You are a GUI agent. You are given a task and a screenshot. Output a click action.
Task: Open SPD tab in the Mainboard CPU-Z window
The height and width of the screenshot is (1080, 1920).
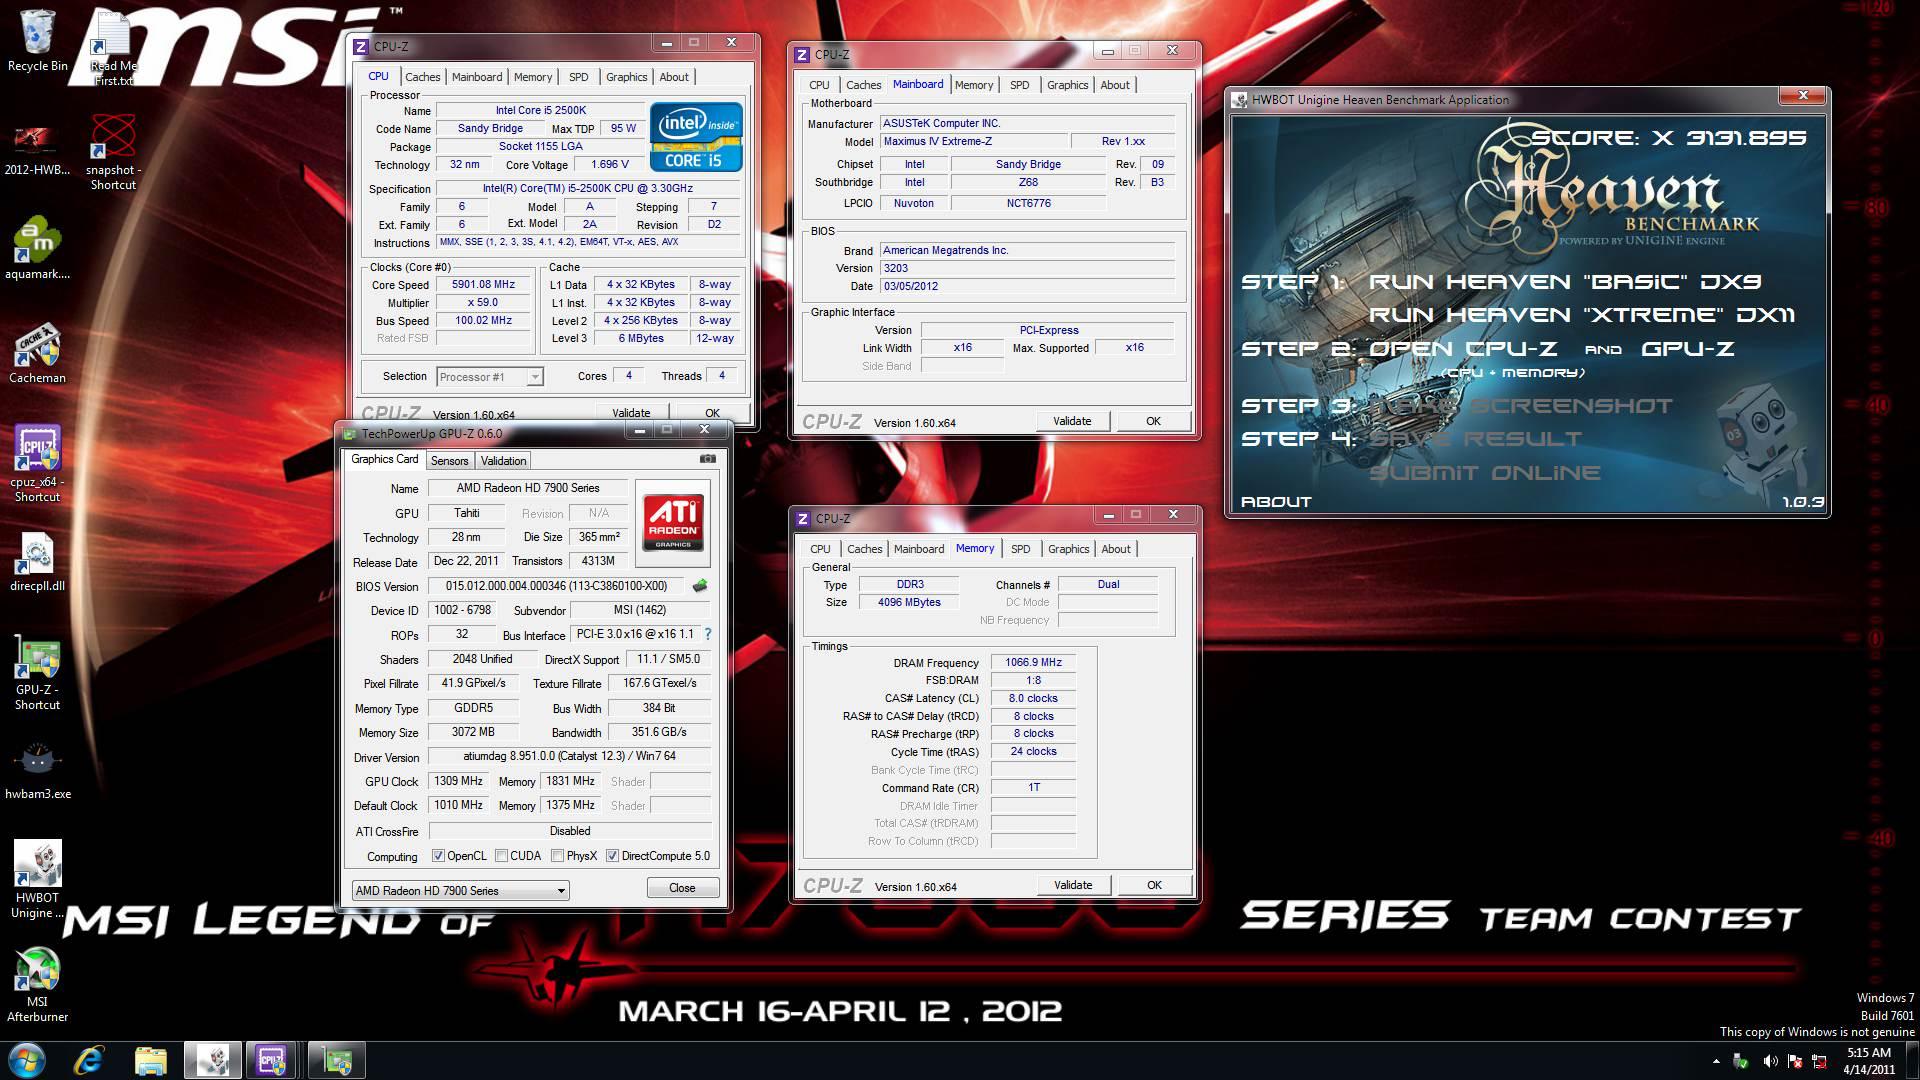(1019, 85)
